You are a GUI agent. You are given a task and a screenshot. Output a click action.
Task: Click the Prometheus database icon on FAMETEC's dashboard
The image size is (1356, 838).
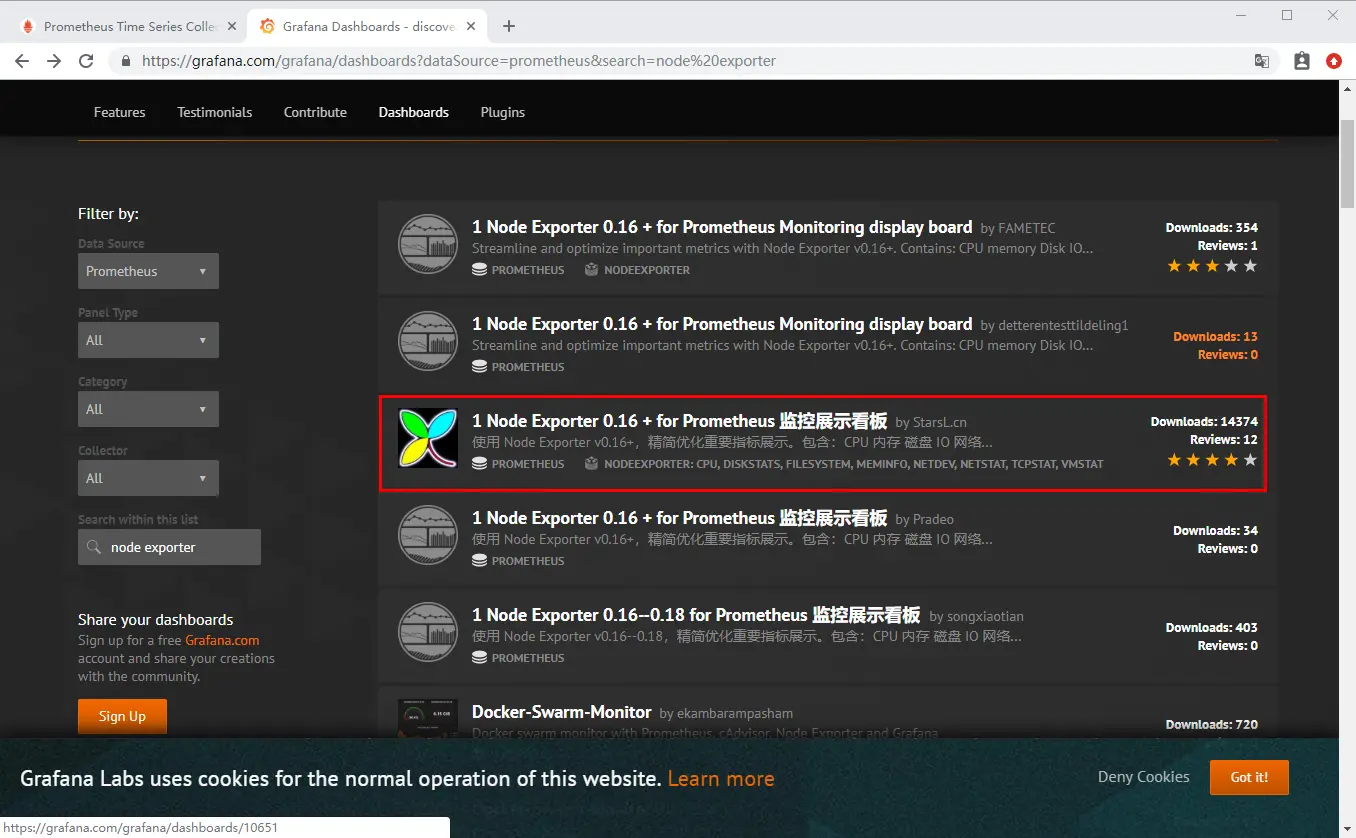pos(479,270)
